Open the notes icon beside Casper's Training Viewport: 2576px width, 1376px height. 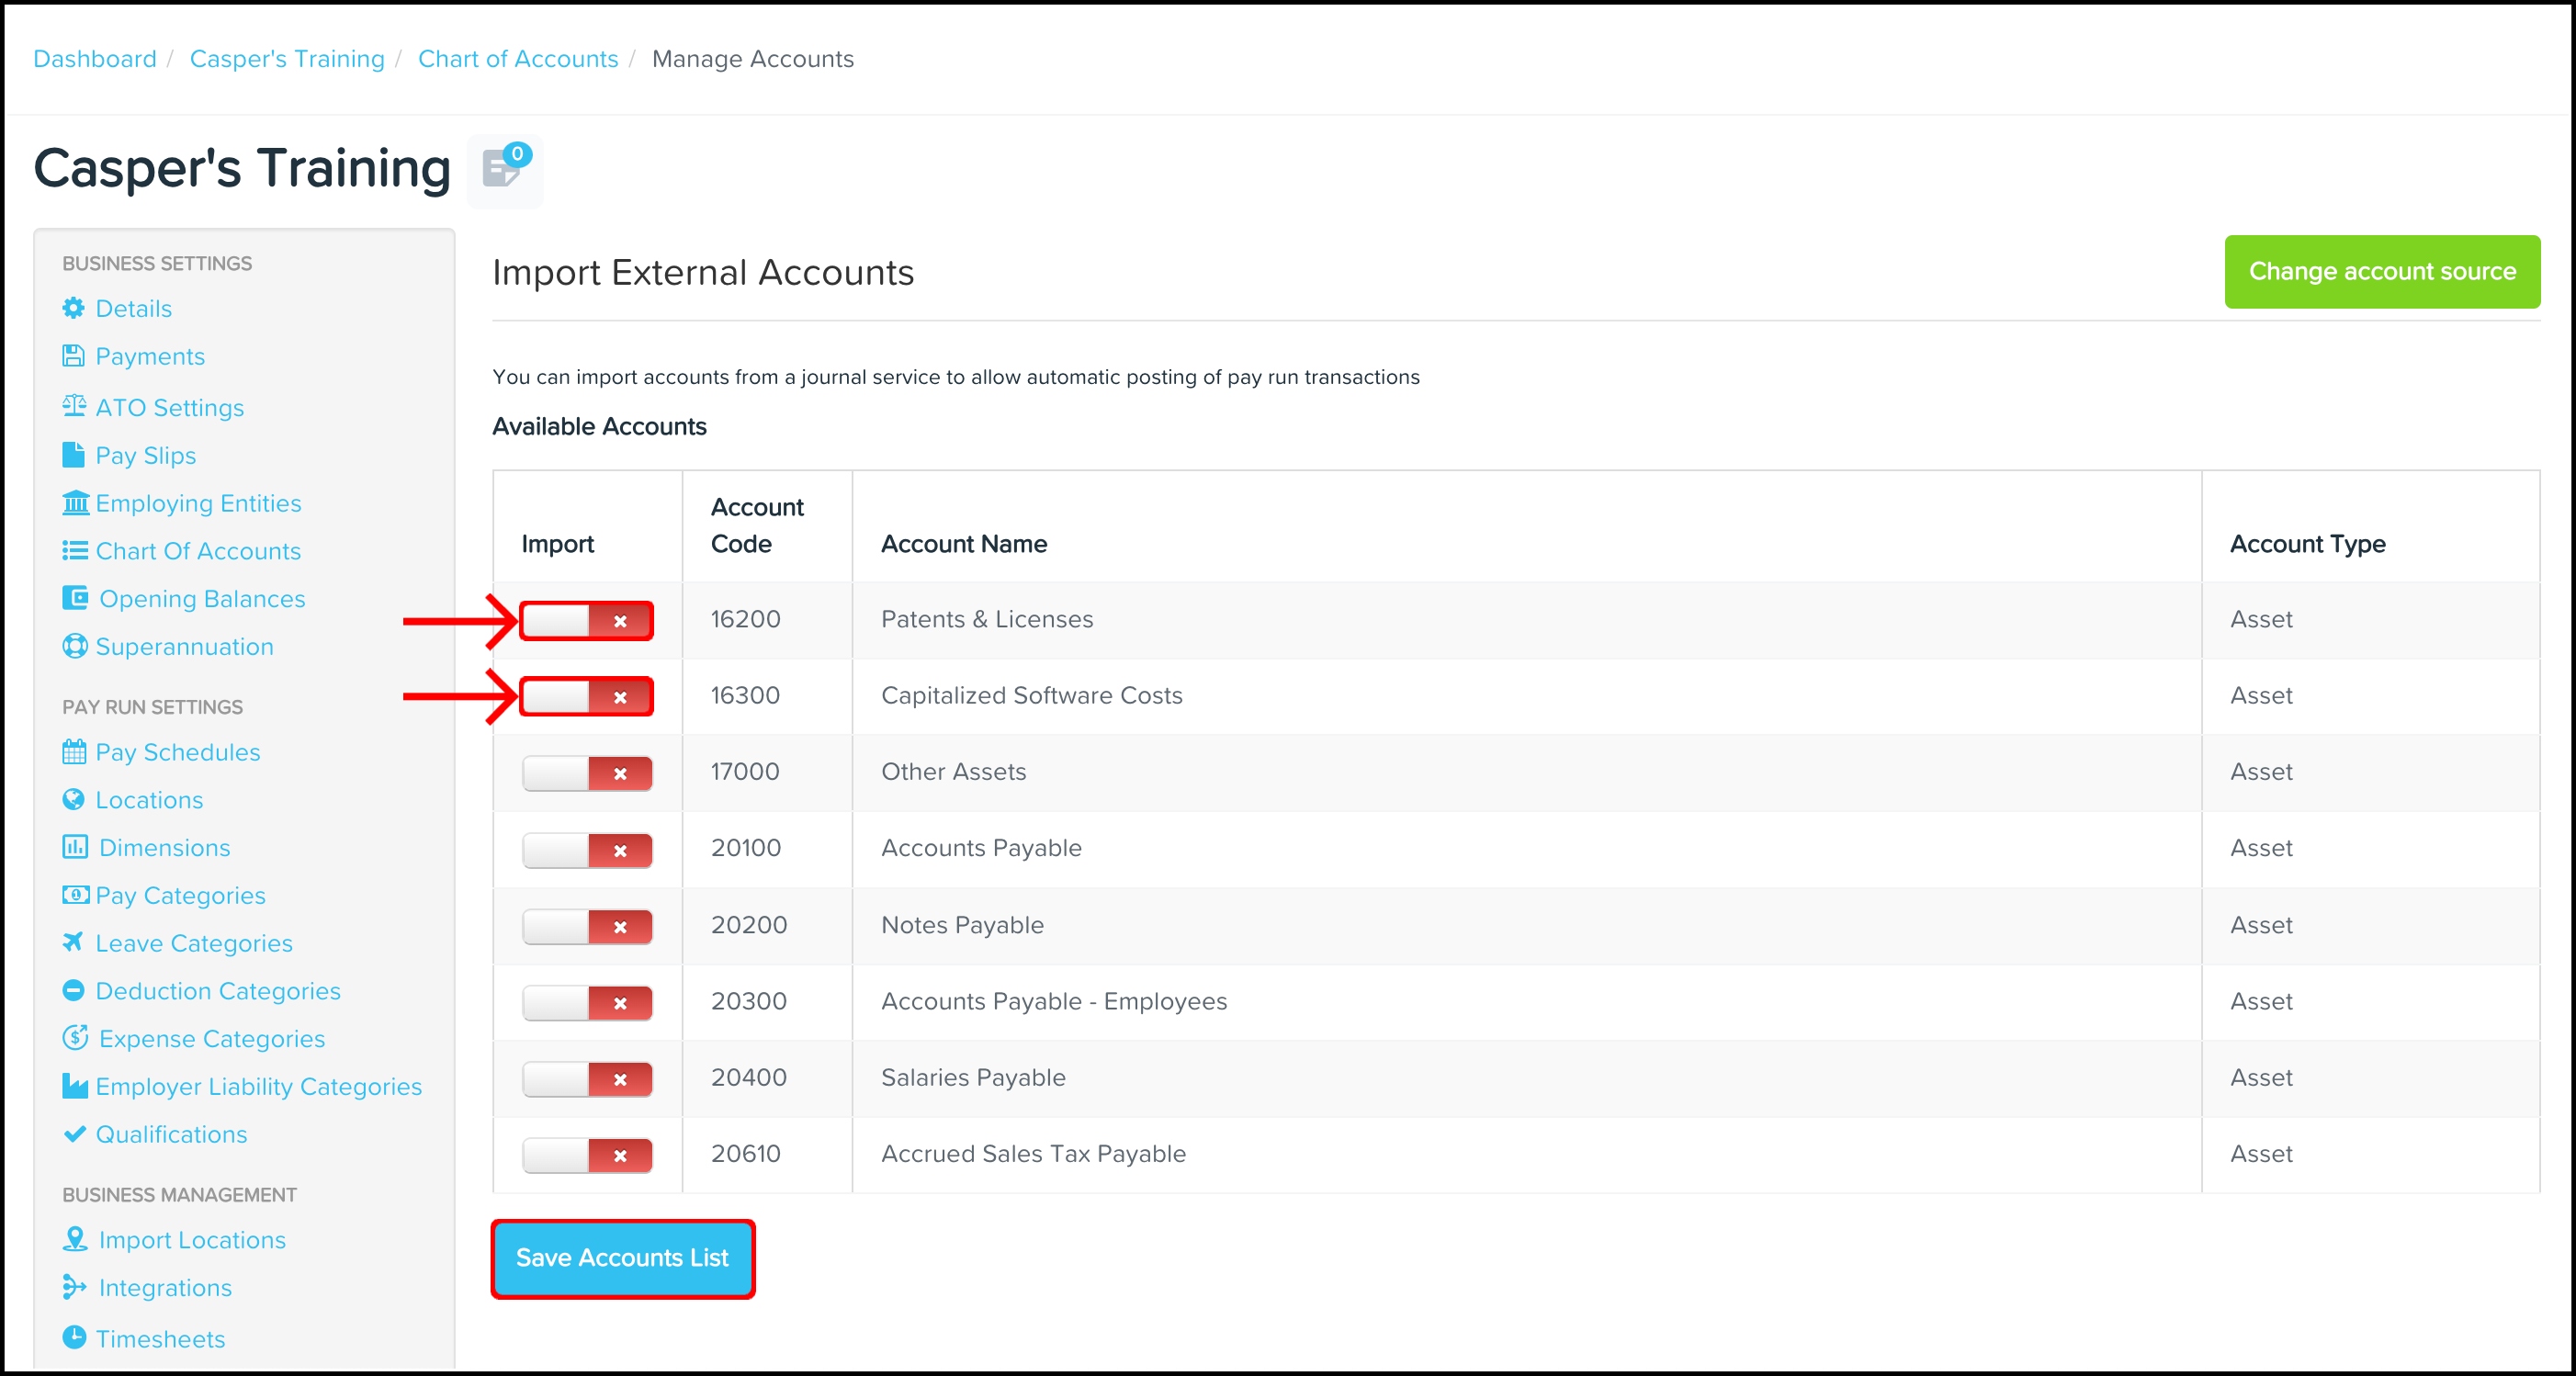pos(503,171)
